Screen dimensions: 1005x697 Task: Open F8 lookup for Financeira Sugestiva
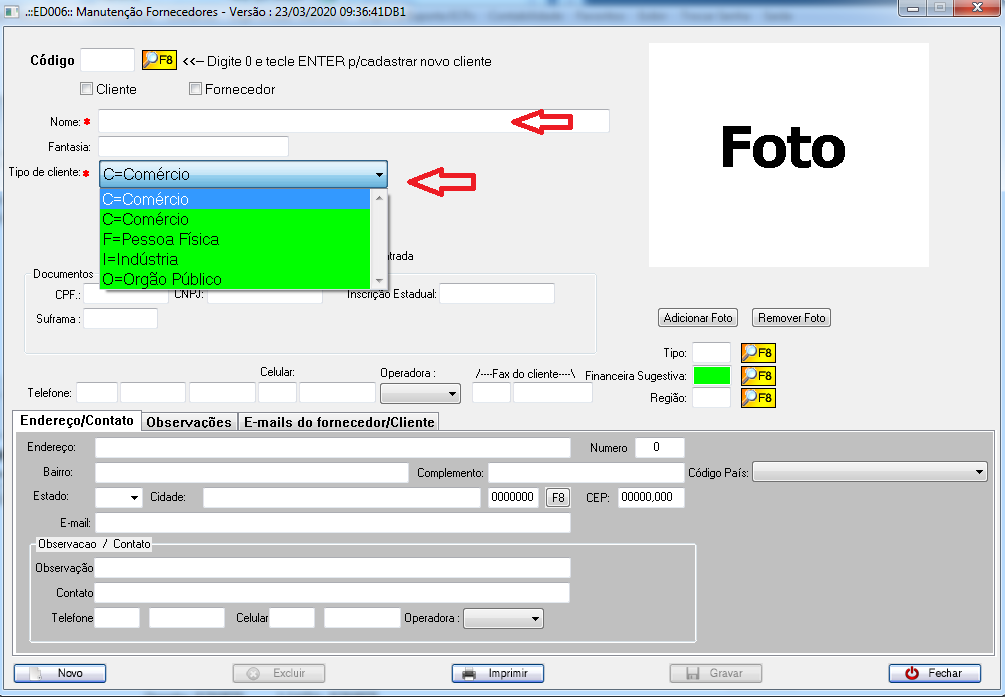tap(757, 376)
